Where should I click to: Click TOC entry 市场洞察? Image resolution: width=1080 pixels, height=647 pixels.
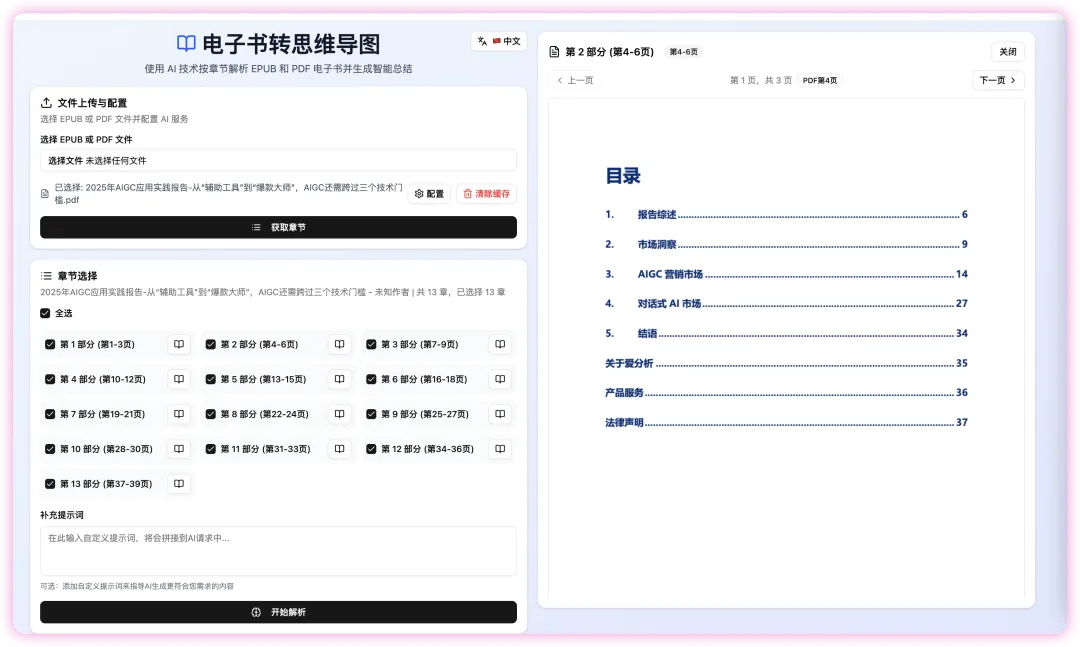(x=786, y=244)
